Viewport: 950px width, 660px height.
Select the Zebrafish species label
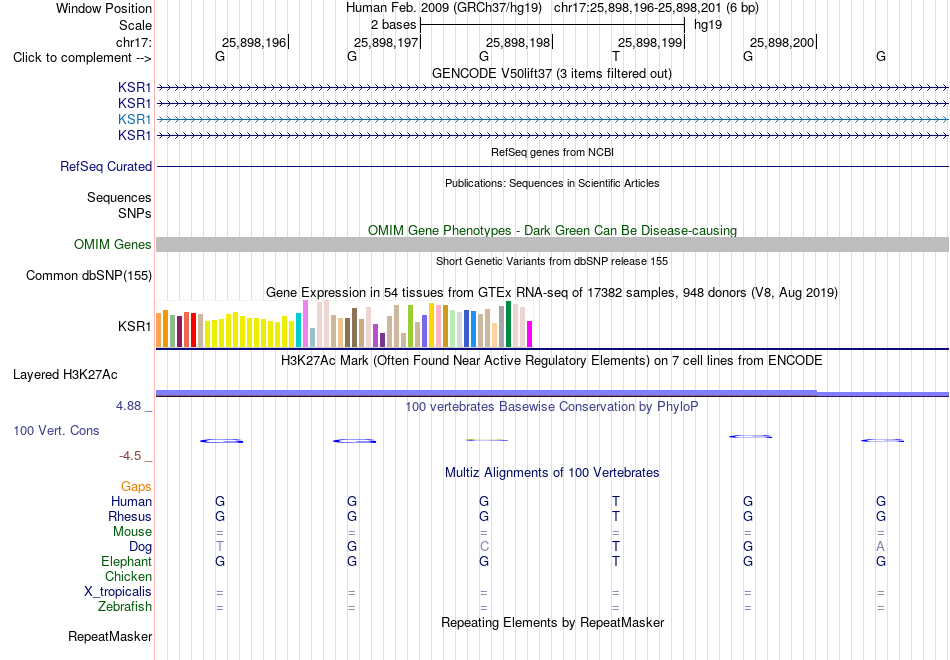pos(125,606)
